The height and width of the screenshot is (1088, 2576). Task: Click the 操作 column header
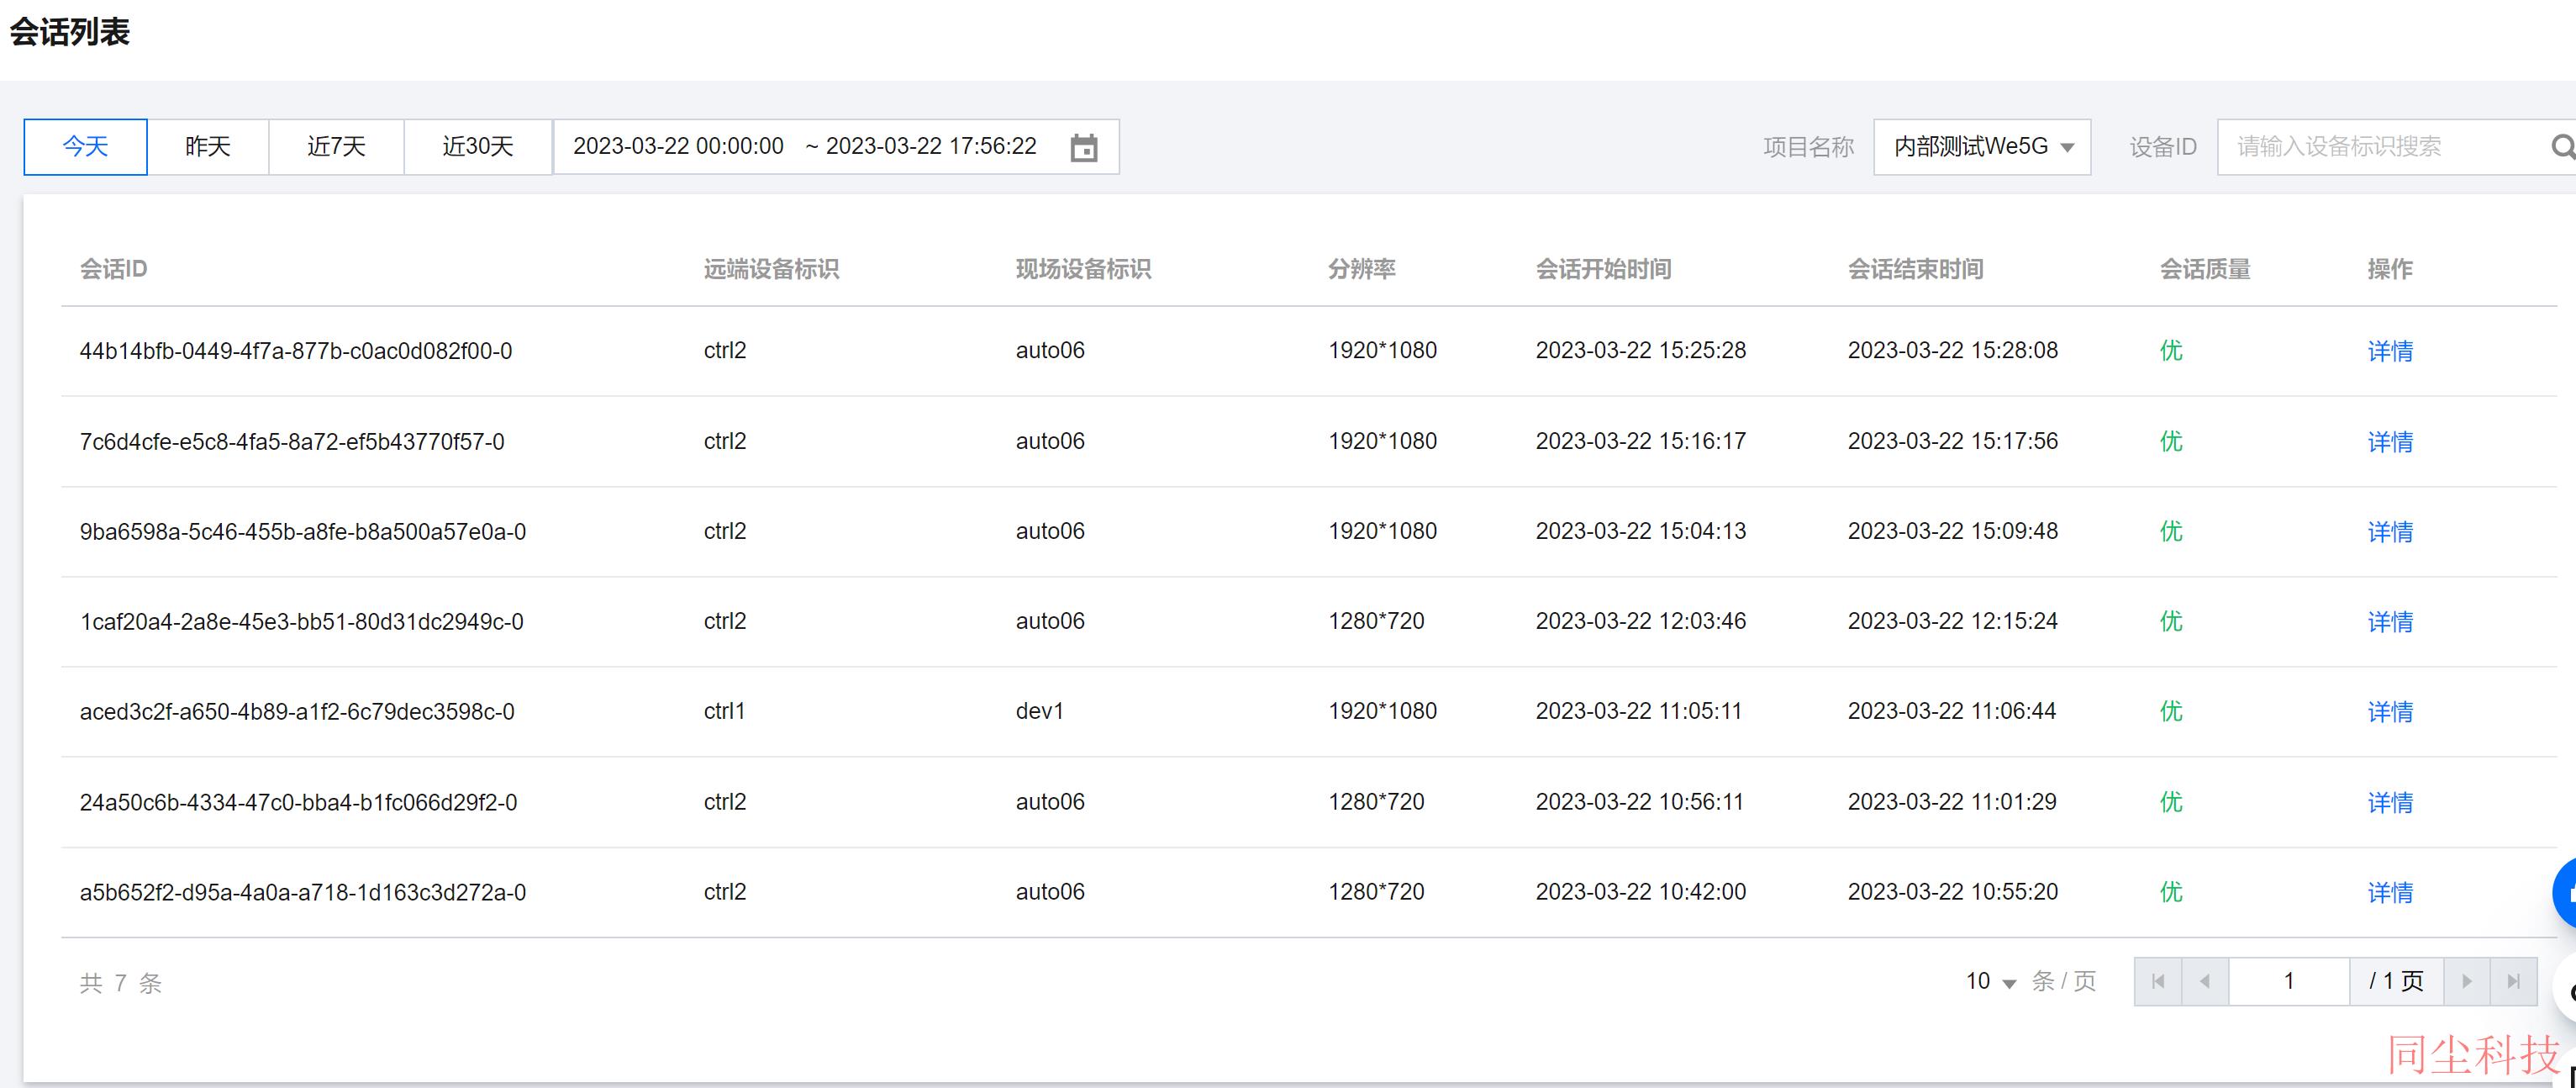(2390, 269)
